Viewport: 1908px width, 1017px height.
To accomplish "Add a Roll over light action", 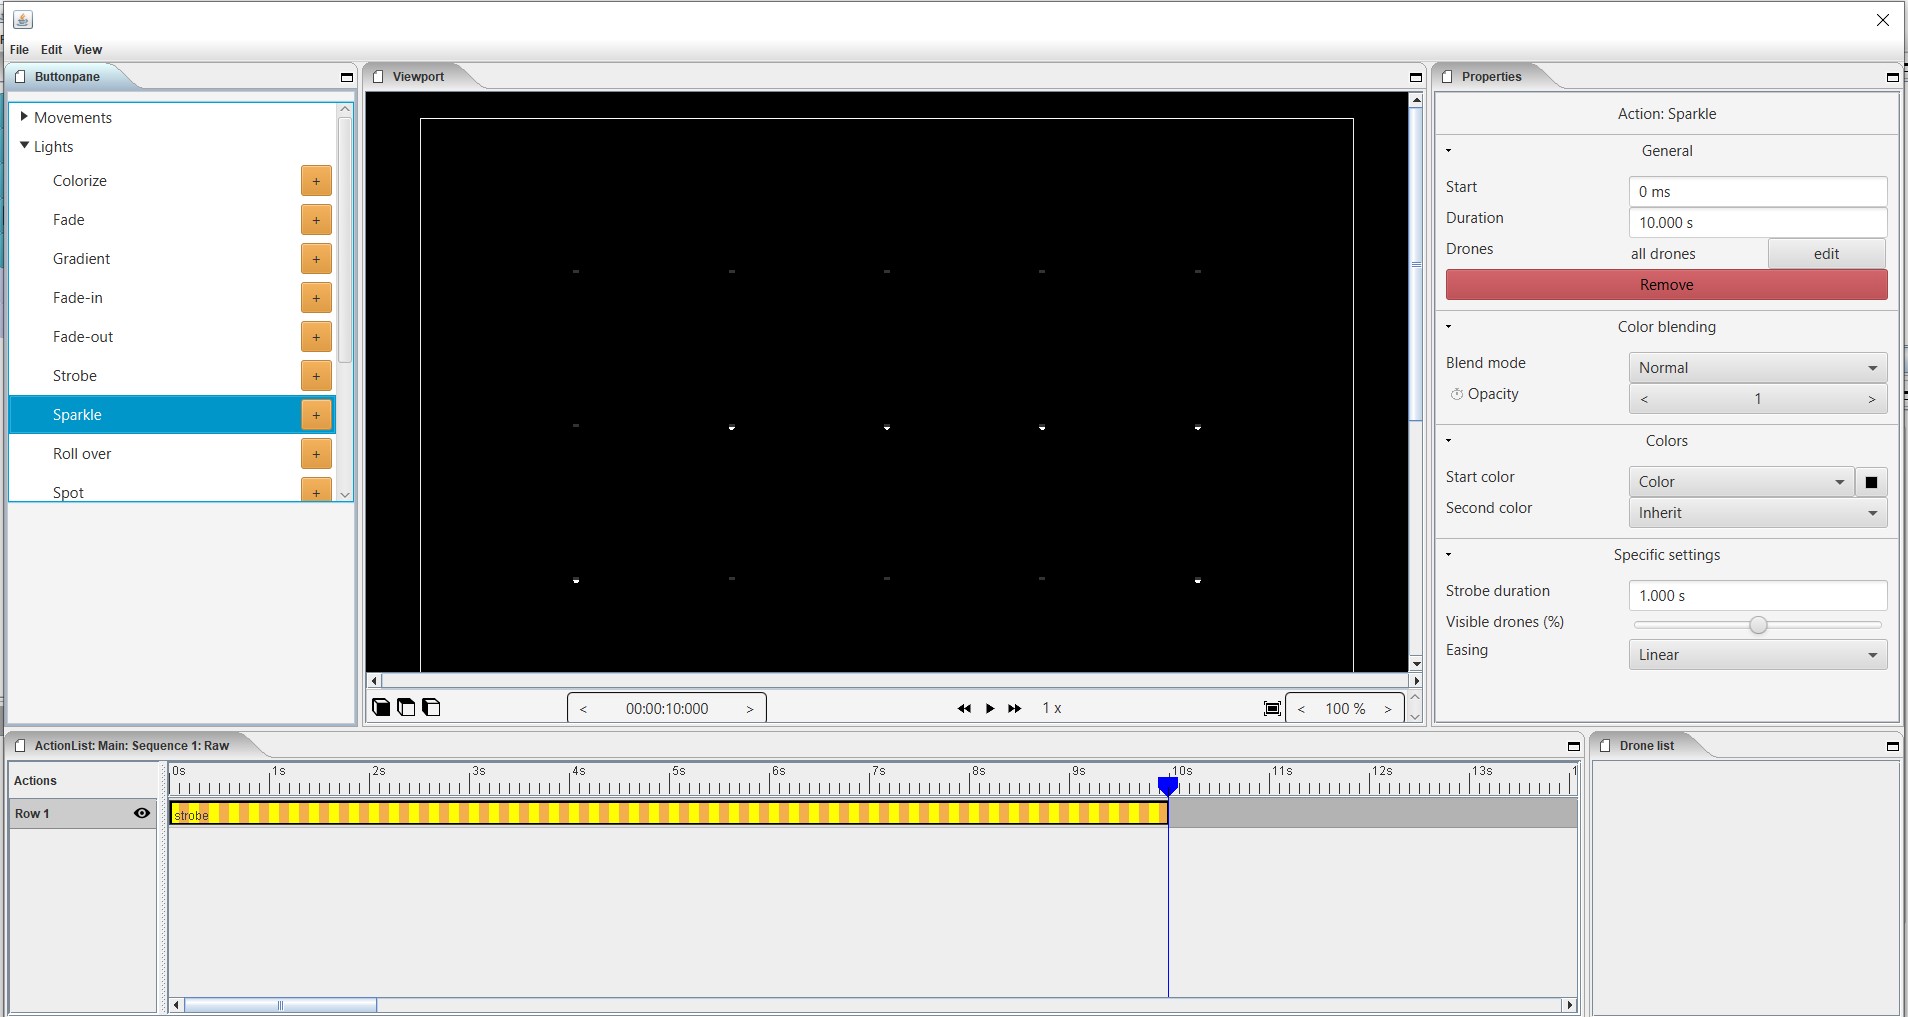I will 316,454.
